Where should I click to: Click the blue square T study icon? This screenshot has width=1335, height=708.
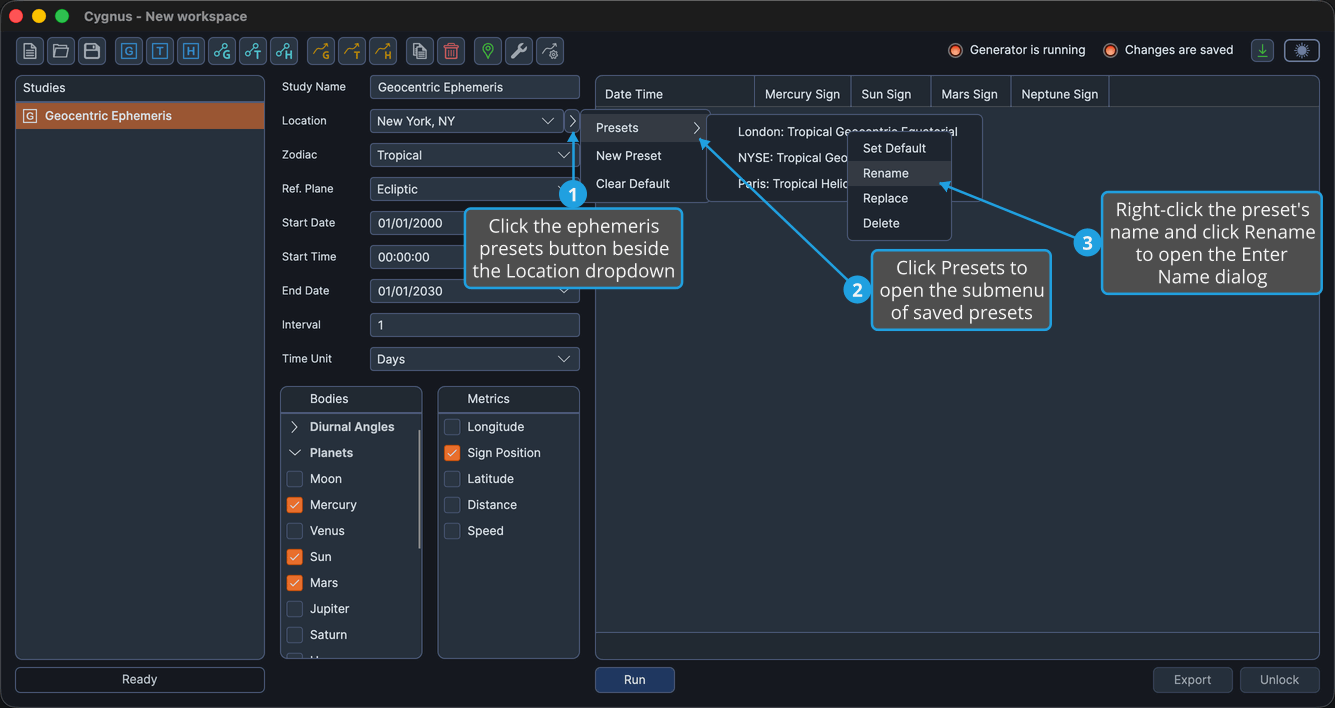coord(160,51)
